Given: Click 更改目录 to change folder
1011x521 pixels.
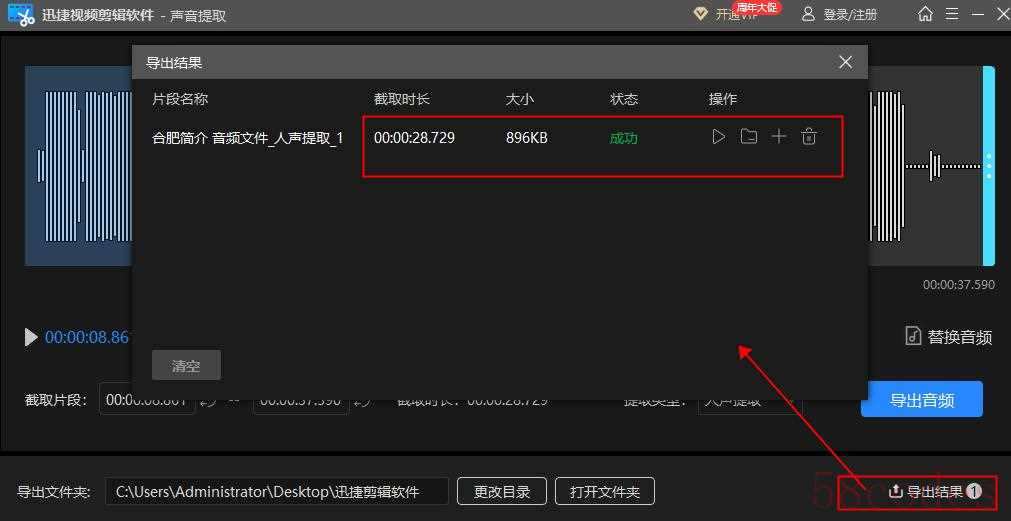Looking at the screenshot, I should pos(501,491).
